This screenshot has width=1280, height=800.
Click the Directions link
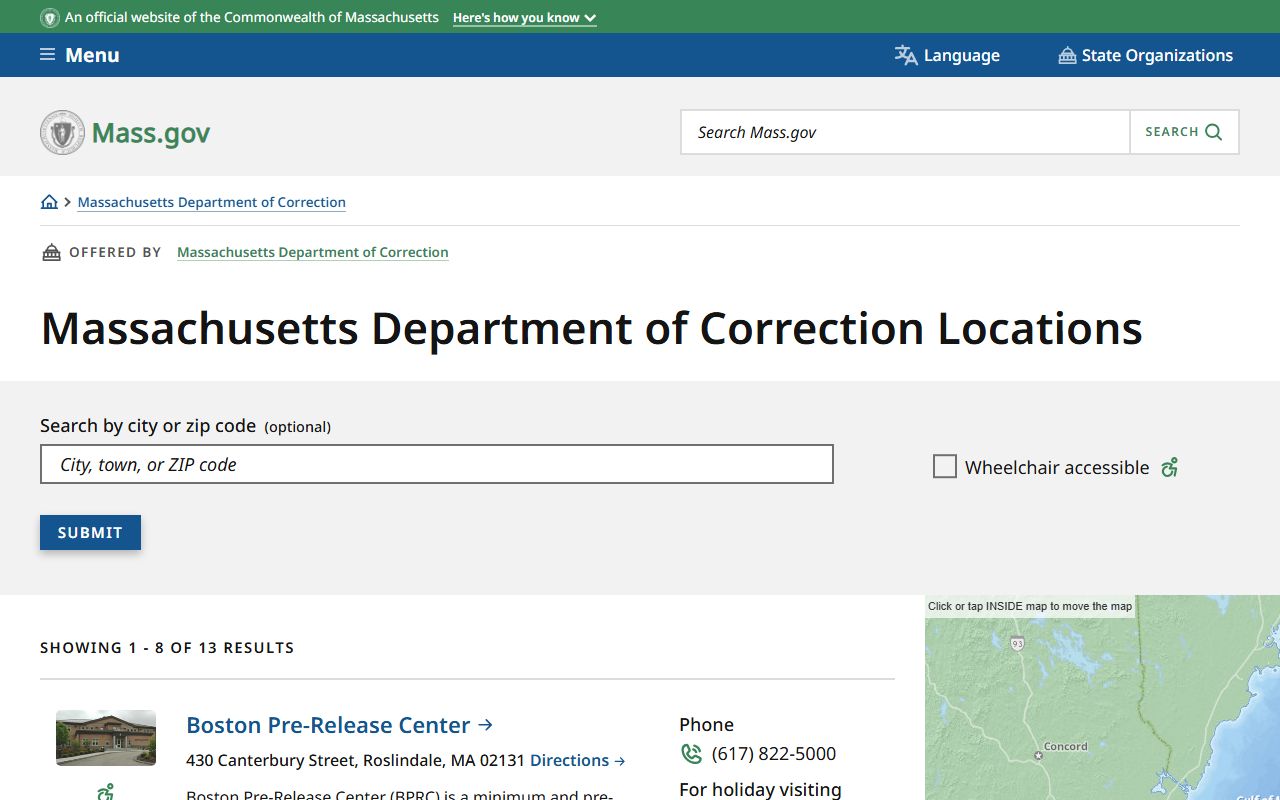tap(577, 760)
